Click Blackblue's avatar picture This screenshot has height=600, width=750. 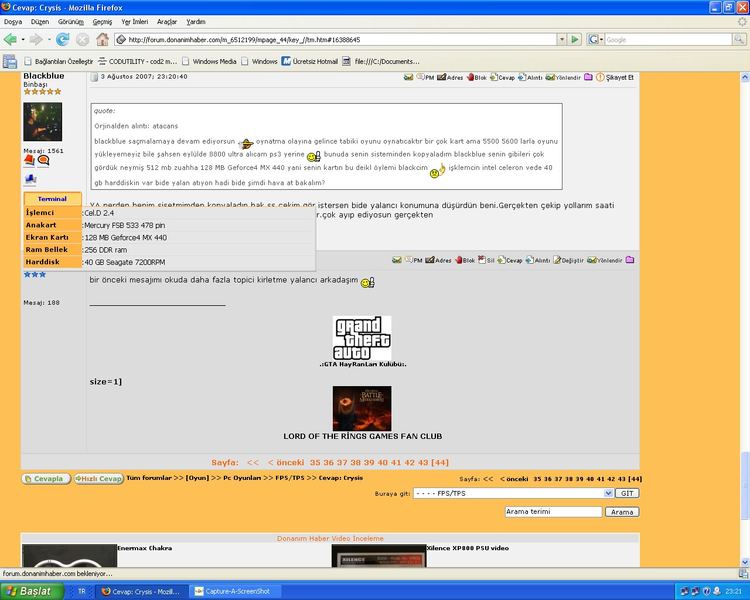click(x=43, y=122)
